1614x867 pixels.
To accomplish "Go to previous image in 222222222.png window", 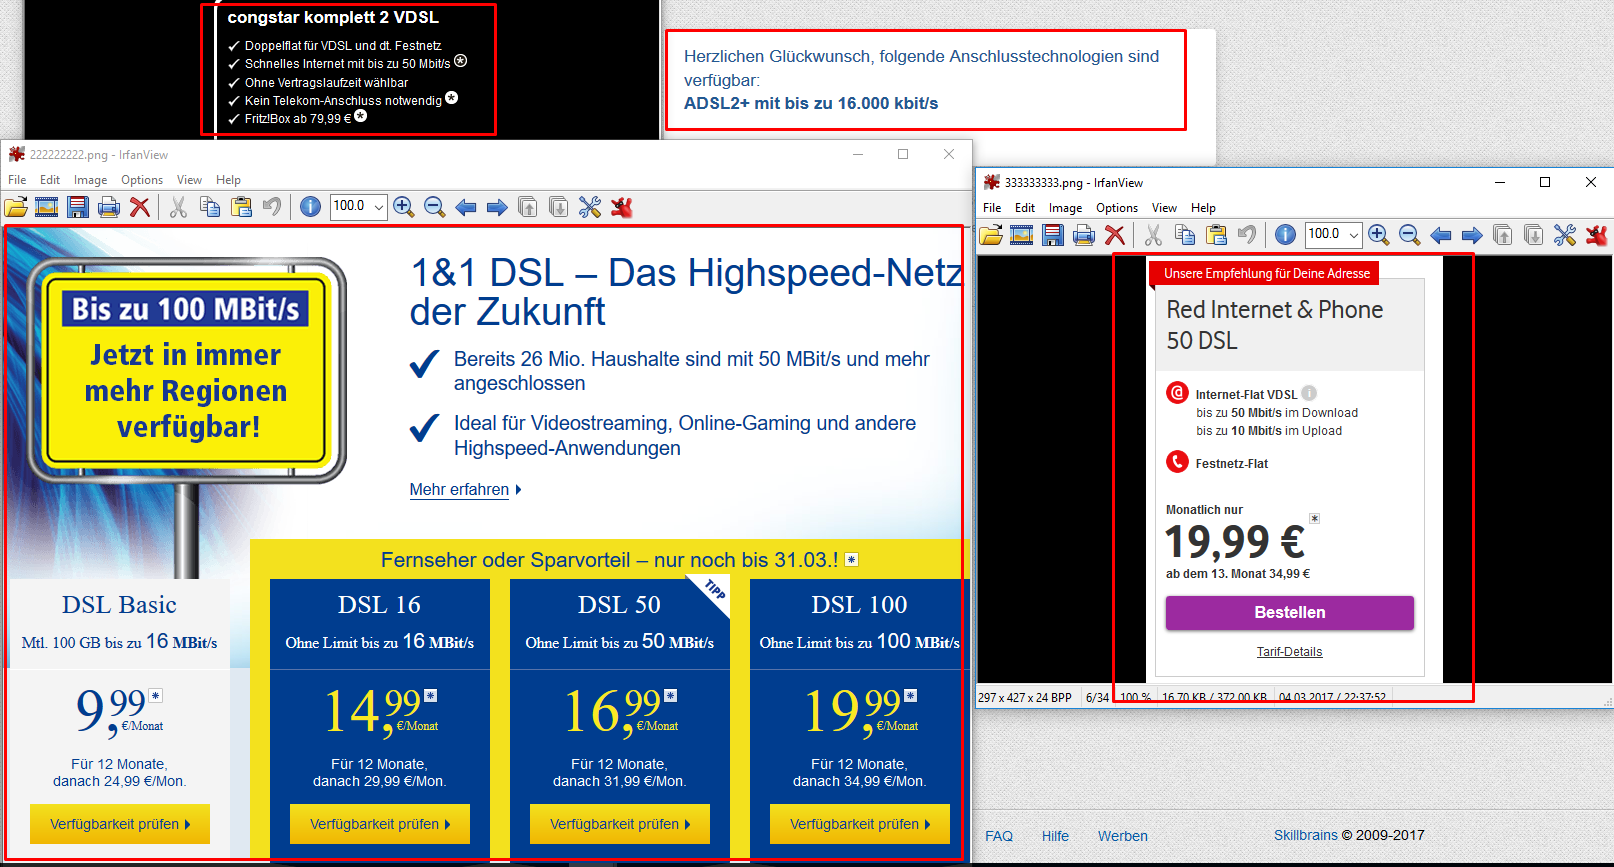I will [466, 207].
